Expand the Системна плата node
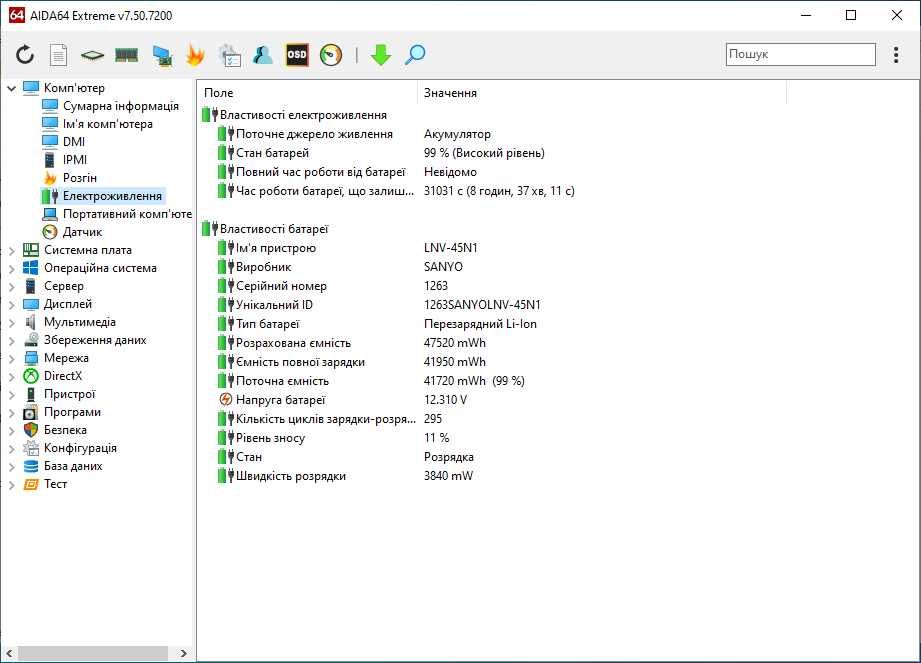 (x=11, y=251)
